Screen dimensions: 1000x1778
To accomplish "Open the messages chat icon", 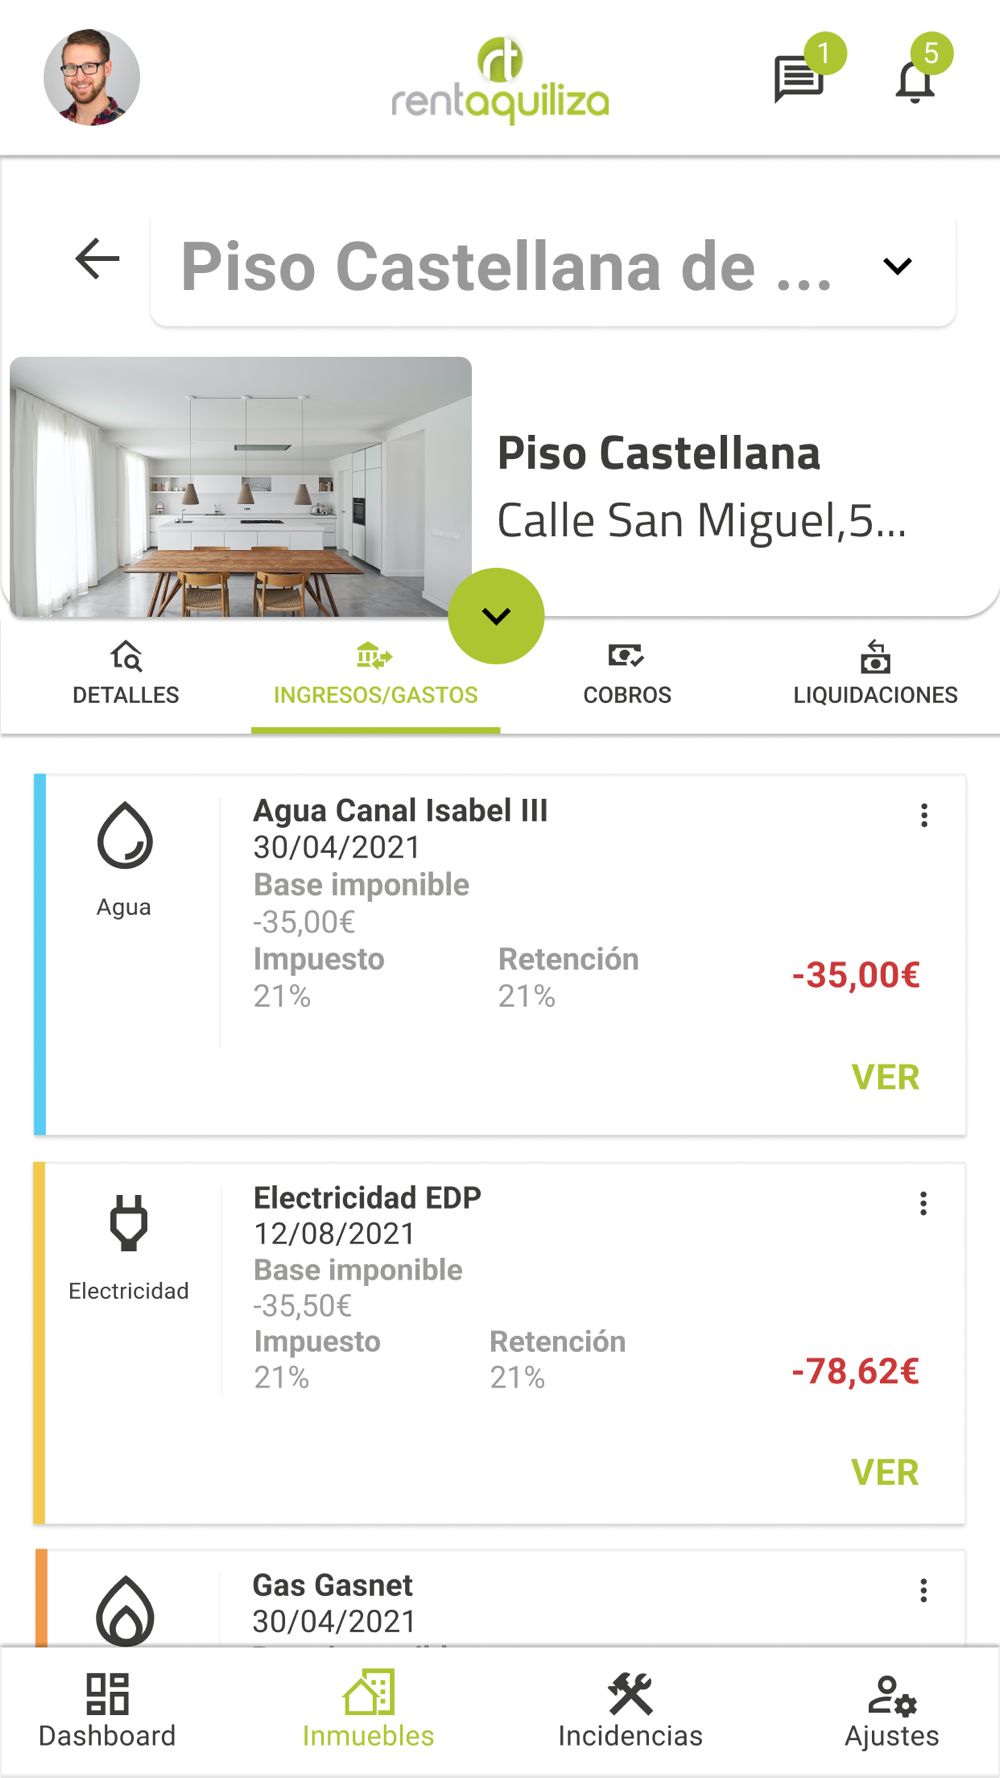I will pyautogui.click(x=799, y=79).
